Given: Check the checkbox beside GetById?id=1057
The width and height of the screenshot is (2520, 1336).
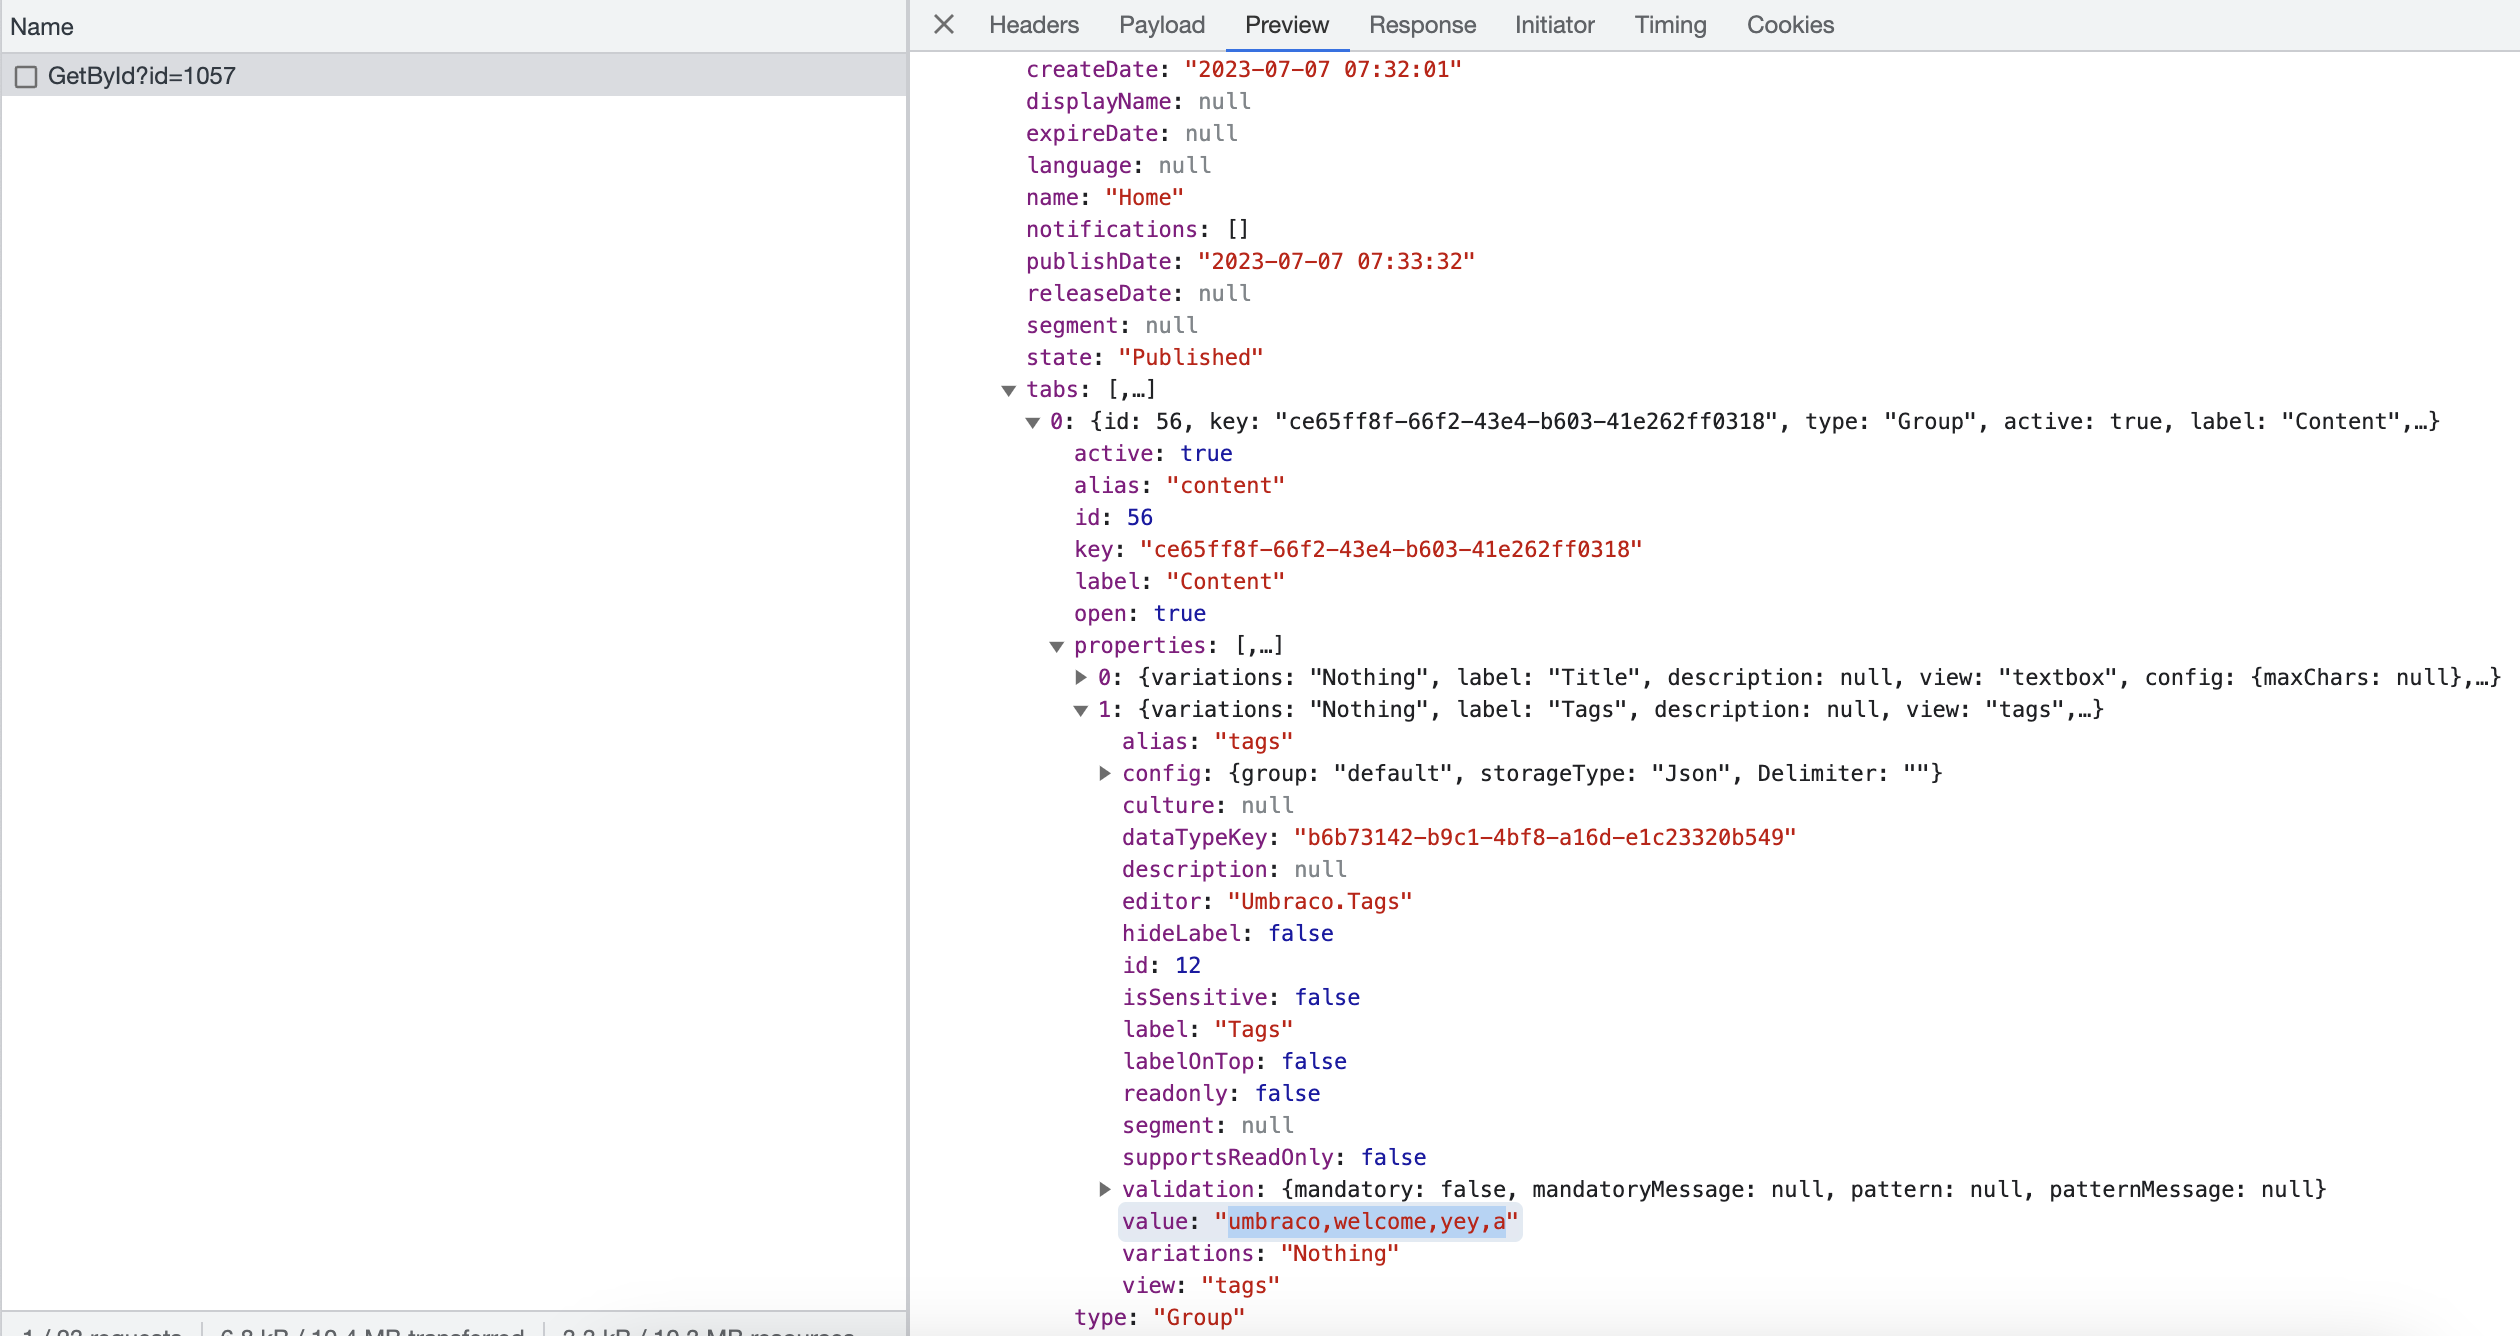Looking at the screenshot, I should pos(27,75).
